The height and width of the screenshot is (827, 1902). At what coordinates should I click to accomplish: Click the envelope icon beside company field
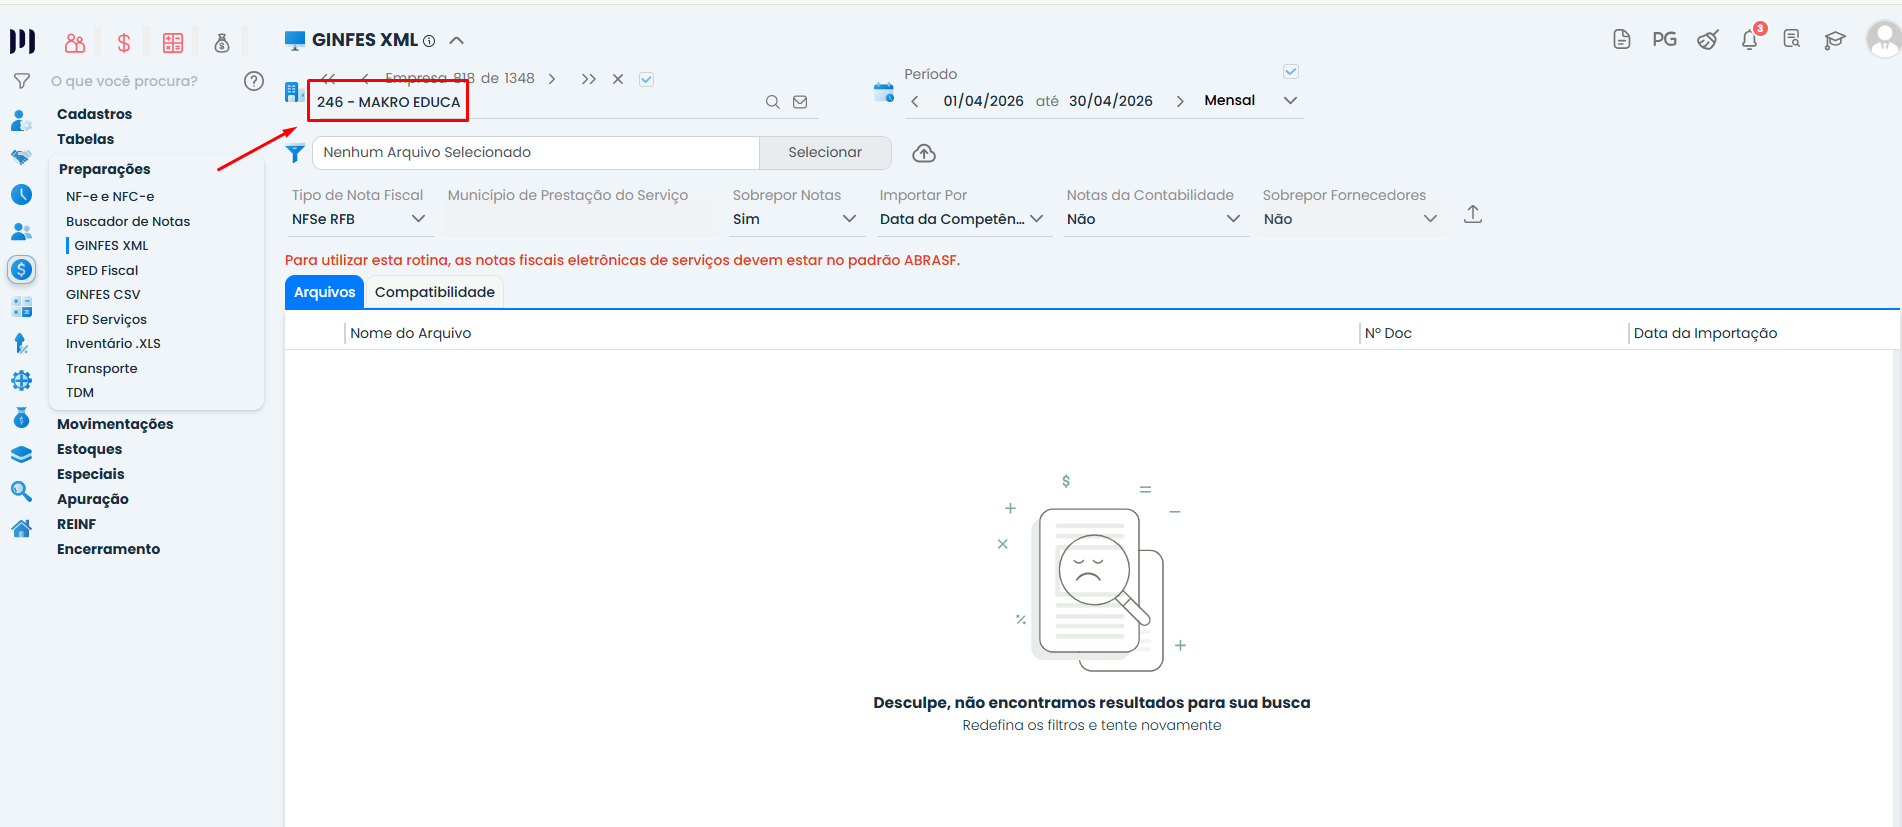[800, 102]
